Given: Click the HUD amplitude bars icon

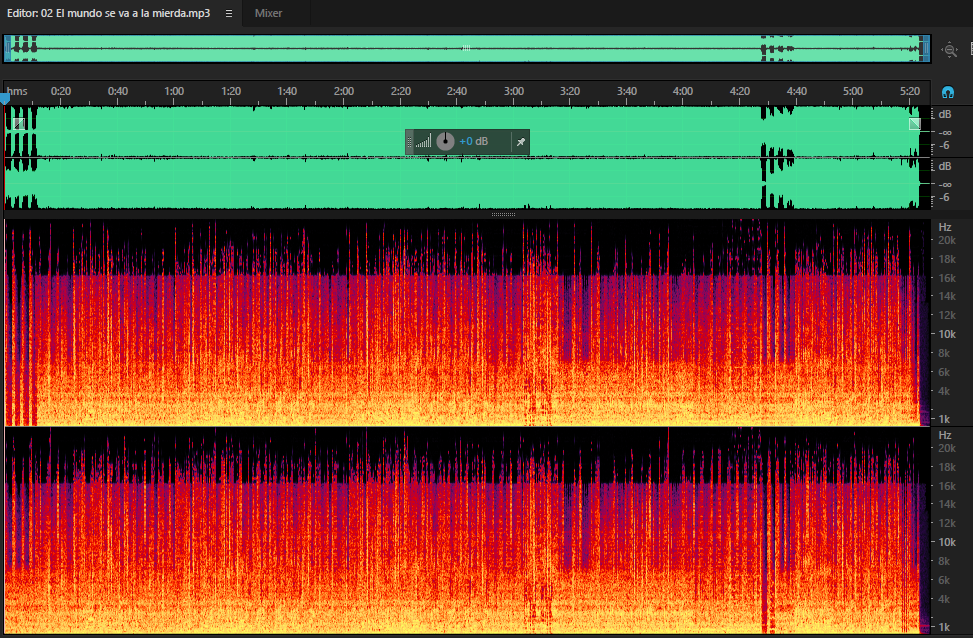Looking at the screenshot, I should (423, 142).
